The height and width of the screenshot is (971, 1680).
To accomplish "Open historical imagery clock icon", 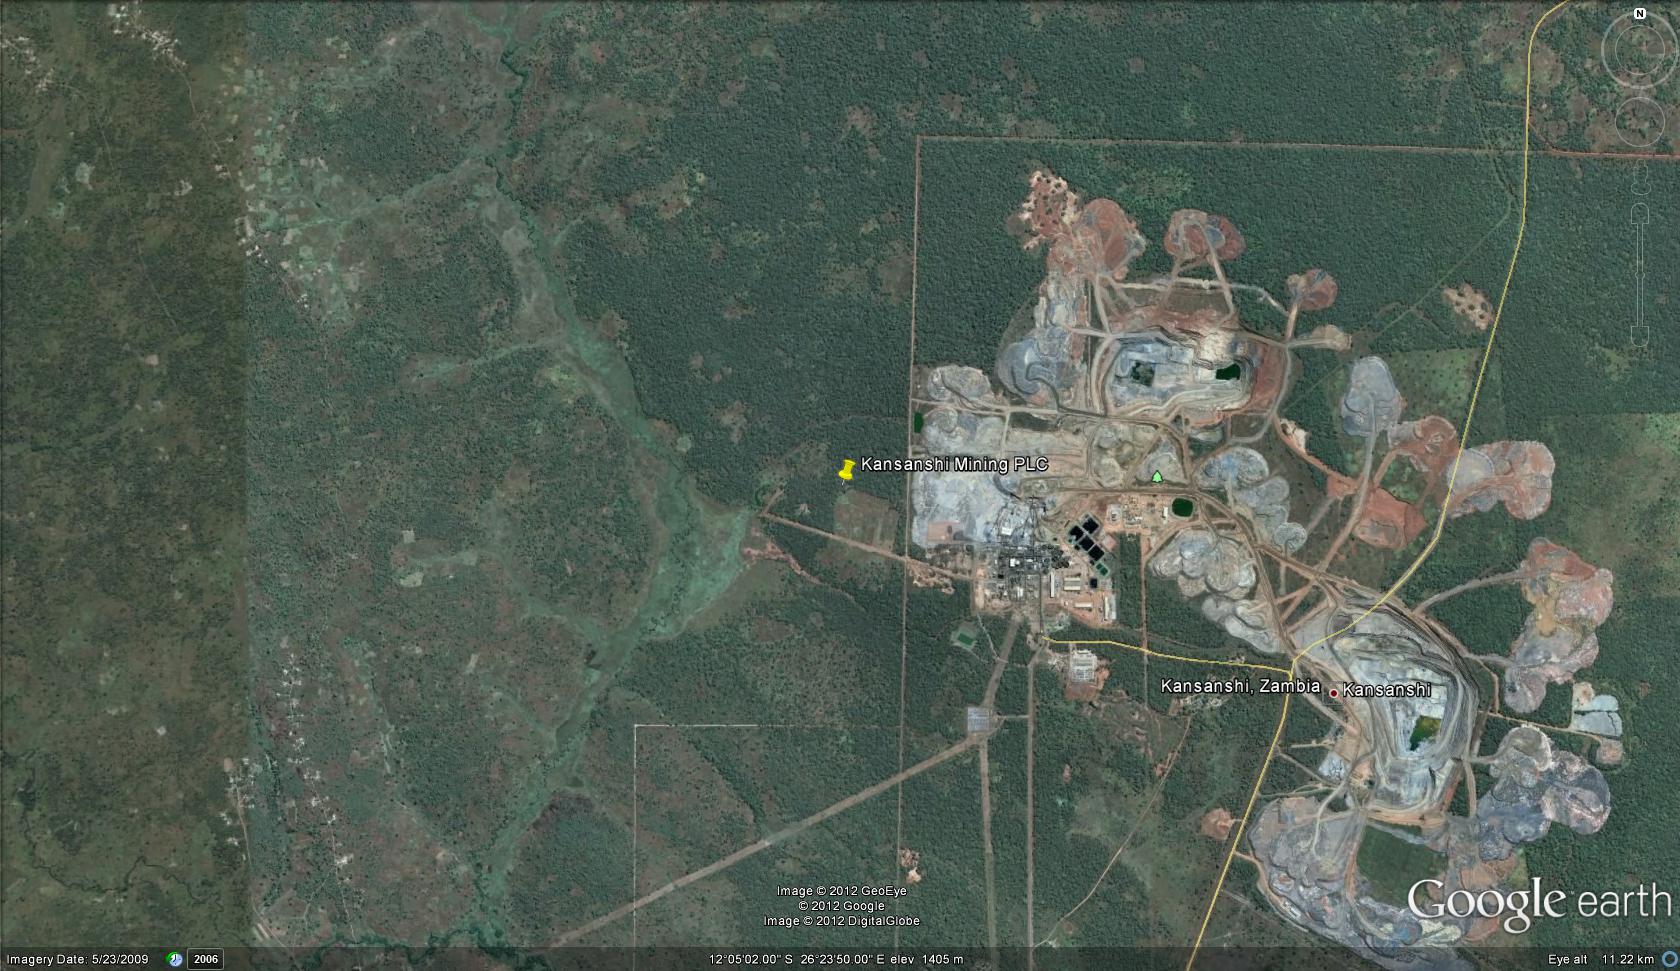I will [x=175, y=959].
